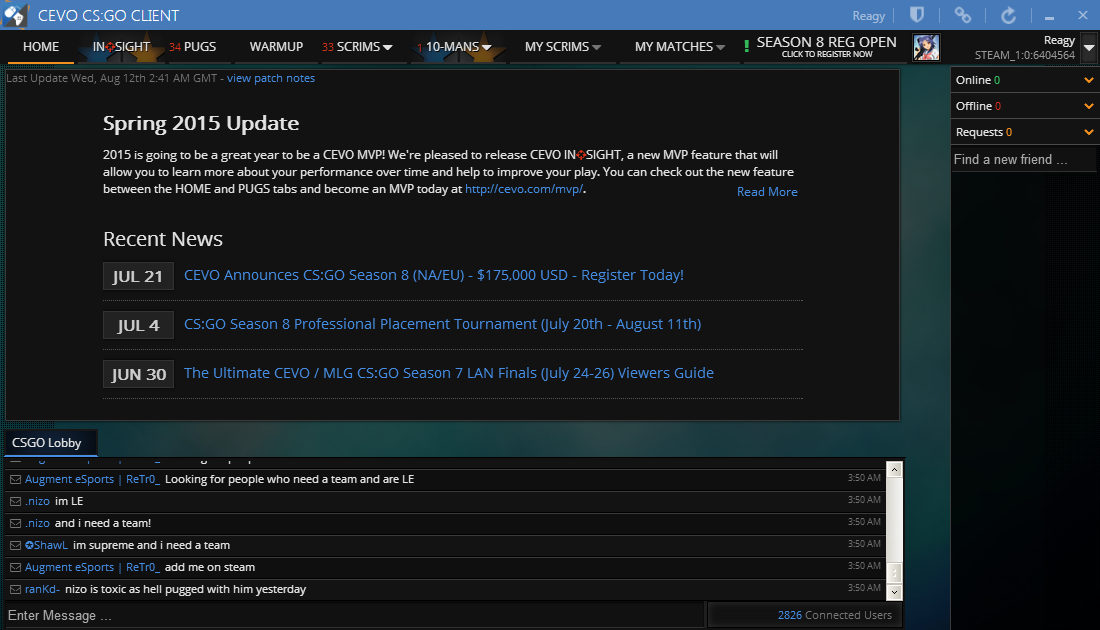The image size is (1100, 630).
Task: Go to the HOME tab
Action: pos(41,47)
